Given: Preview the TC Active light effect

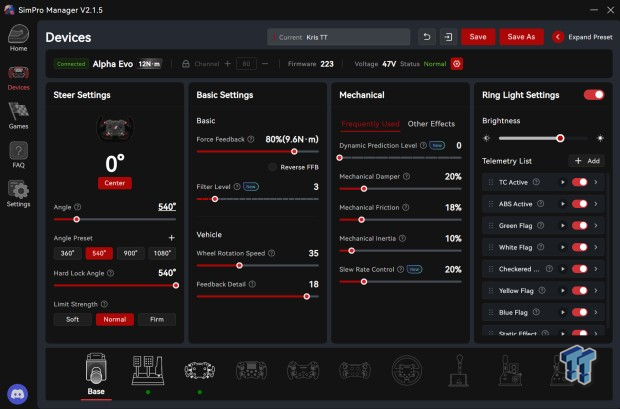Looking at the screenshot, I should click(562, 182).
